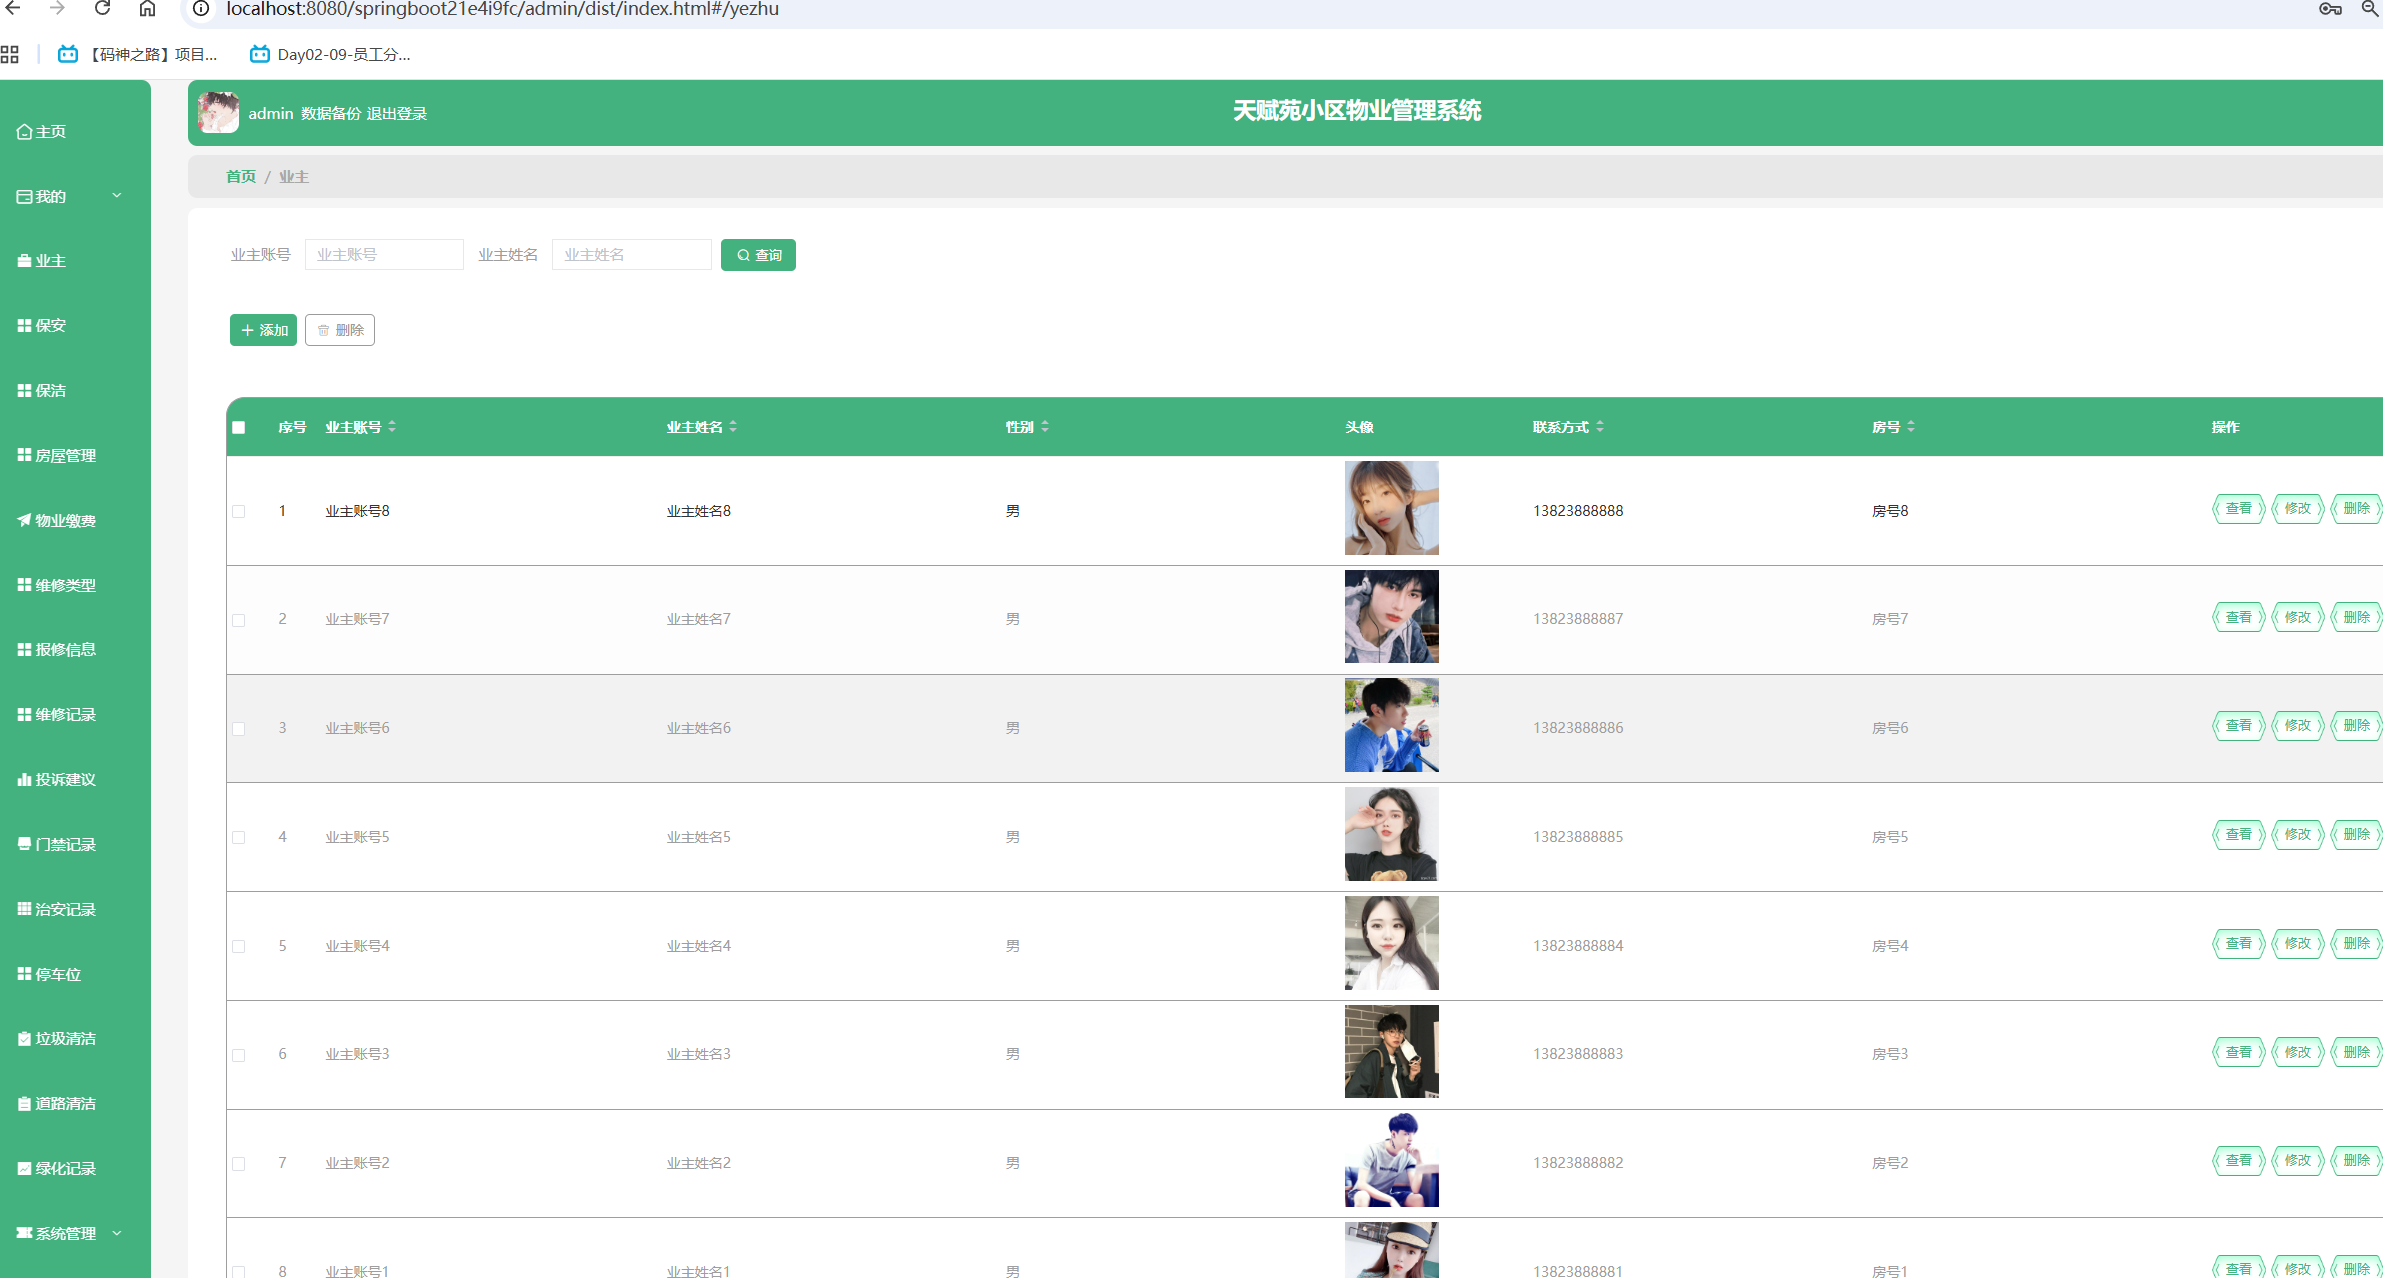Click the magnifier Query search button
2383x1278 pixels.
pos(758,255)
